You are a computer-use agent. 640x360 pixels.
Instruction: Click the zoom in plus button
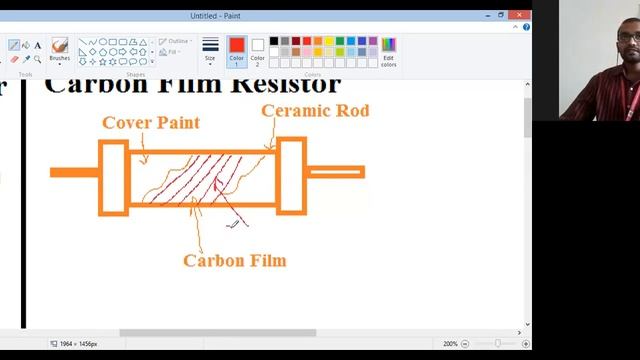coord(526,344)
